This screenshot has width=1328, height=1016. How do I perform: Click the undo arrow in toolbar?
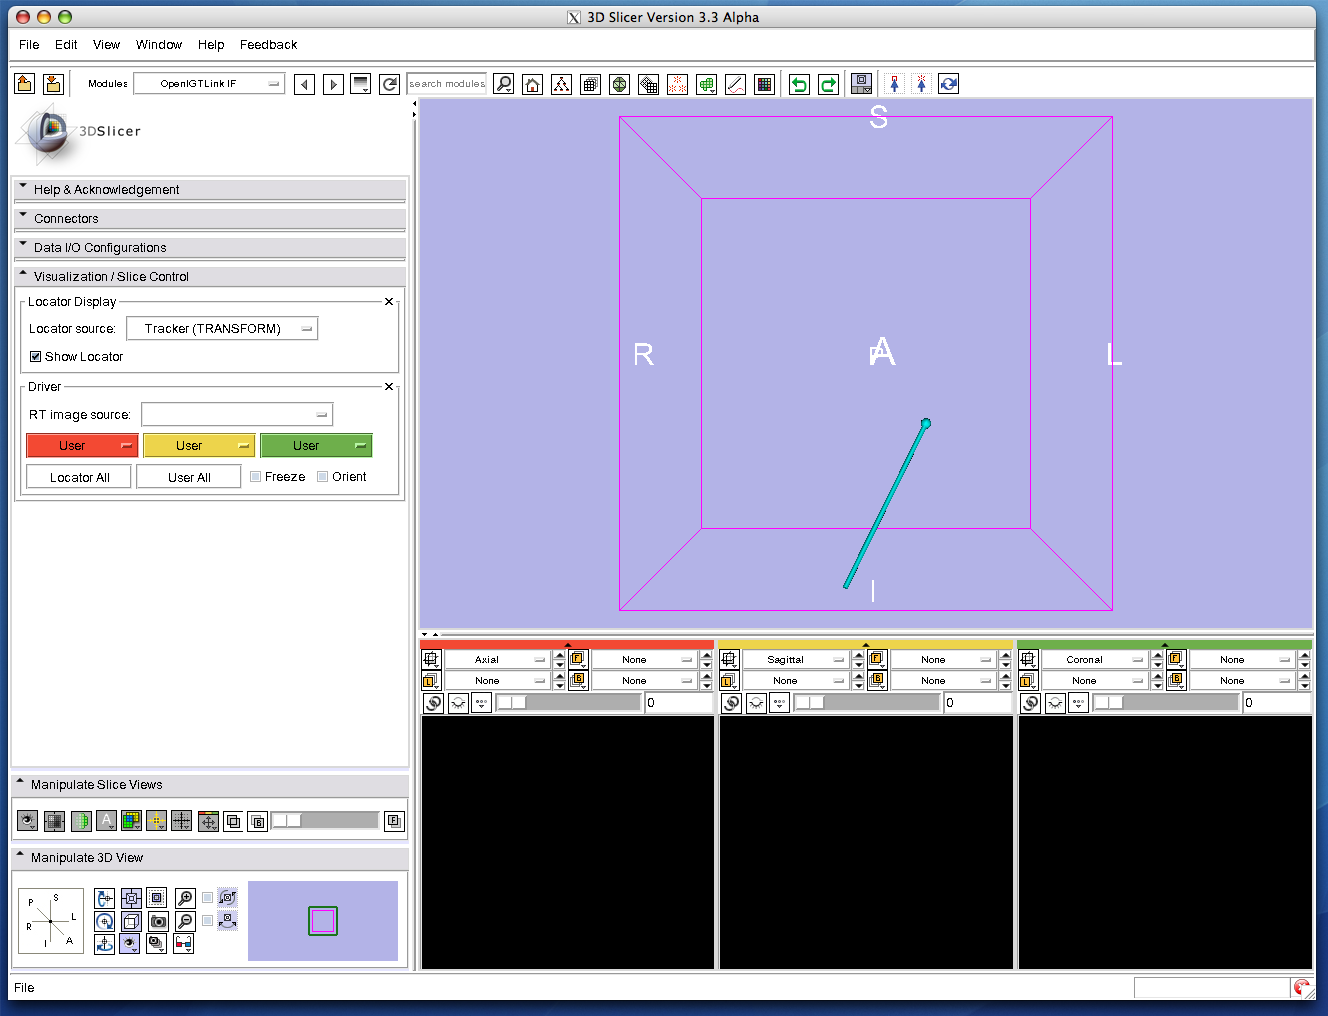coord(799,85)
